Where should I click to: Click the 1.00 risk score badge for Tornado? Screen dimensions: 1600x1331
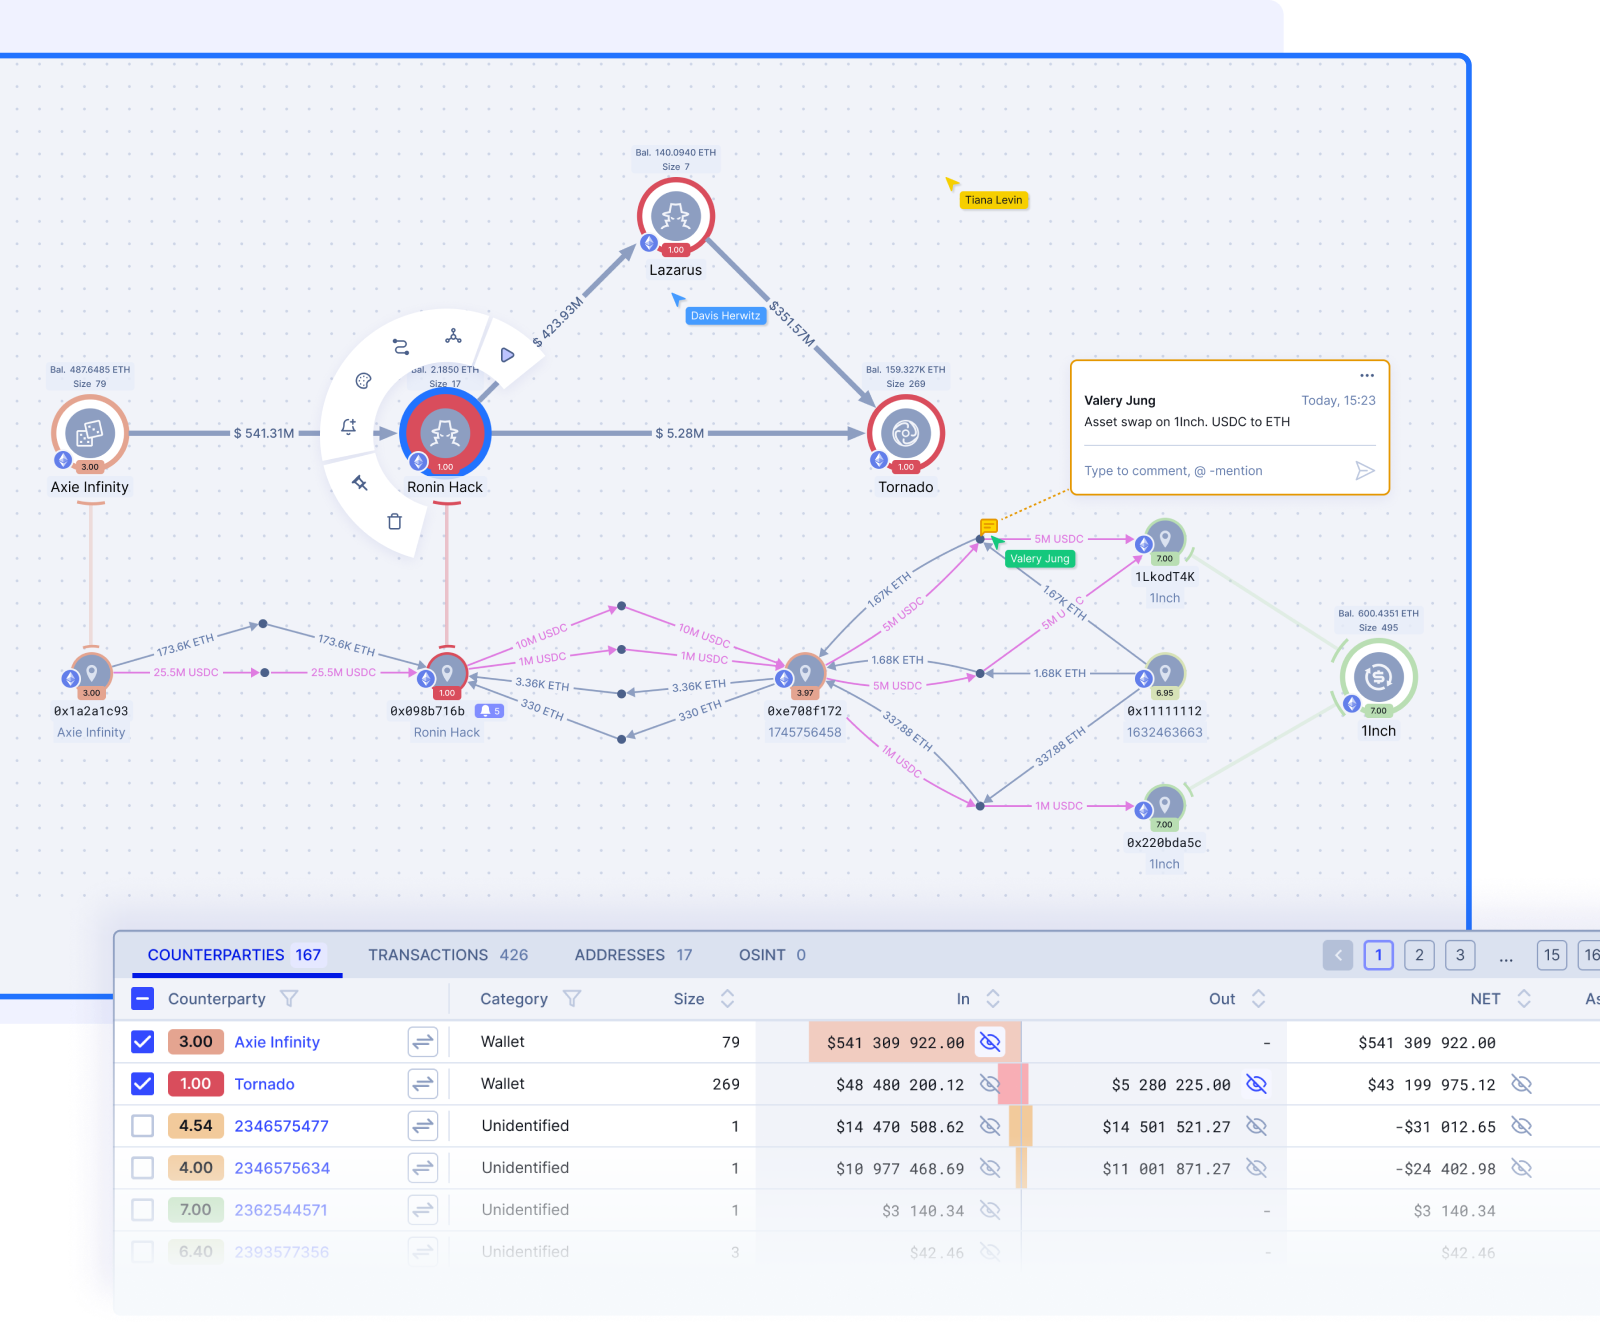196,1084
